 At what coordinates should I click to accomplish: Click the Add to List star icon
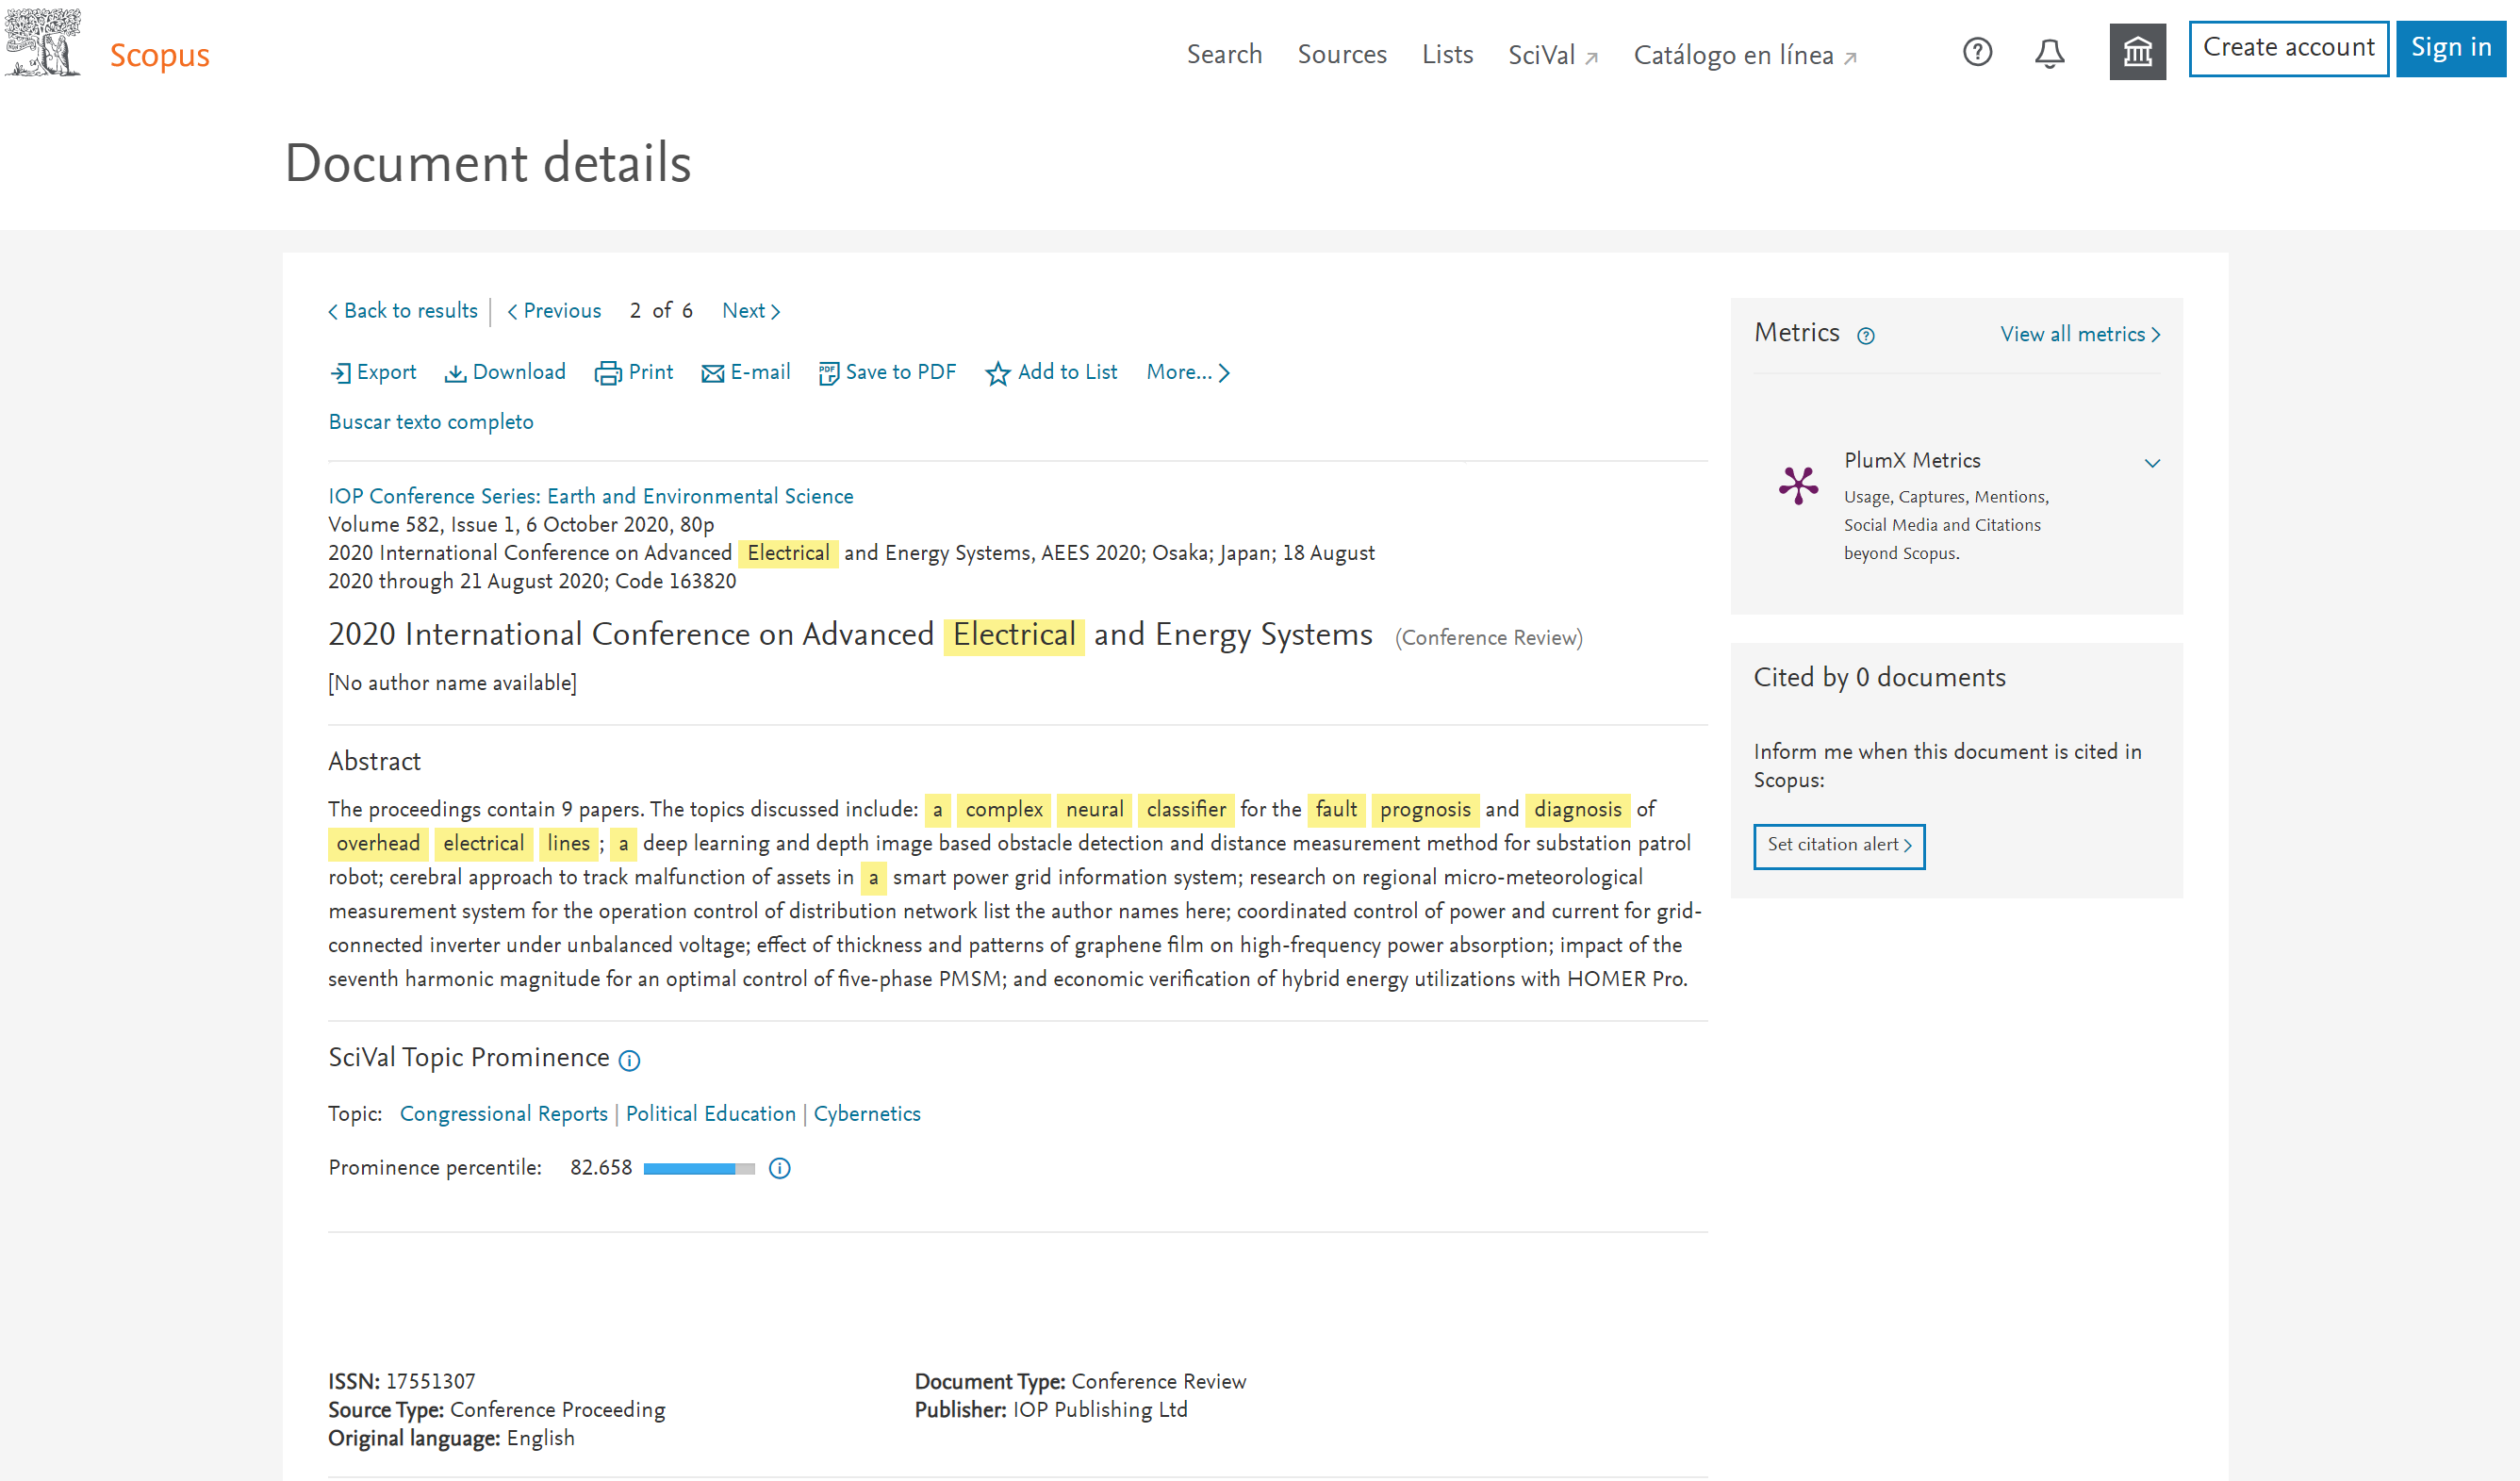(x=997, y=373)
